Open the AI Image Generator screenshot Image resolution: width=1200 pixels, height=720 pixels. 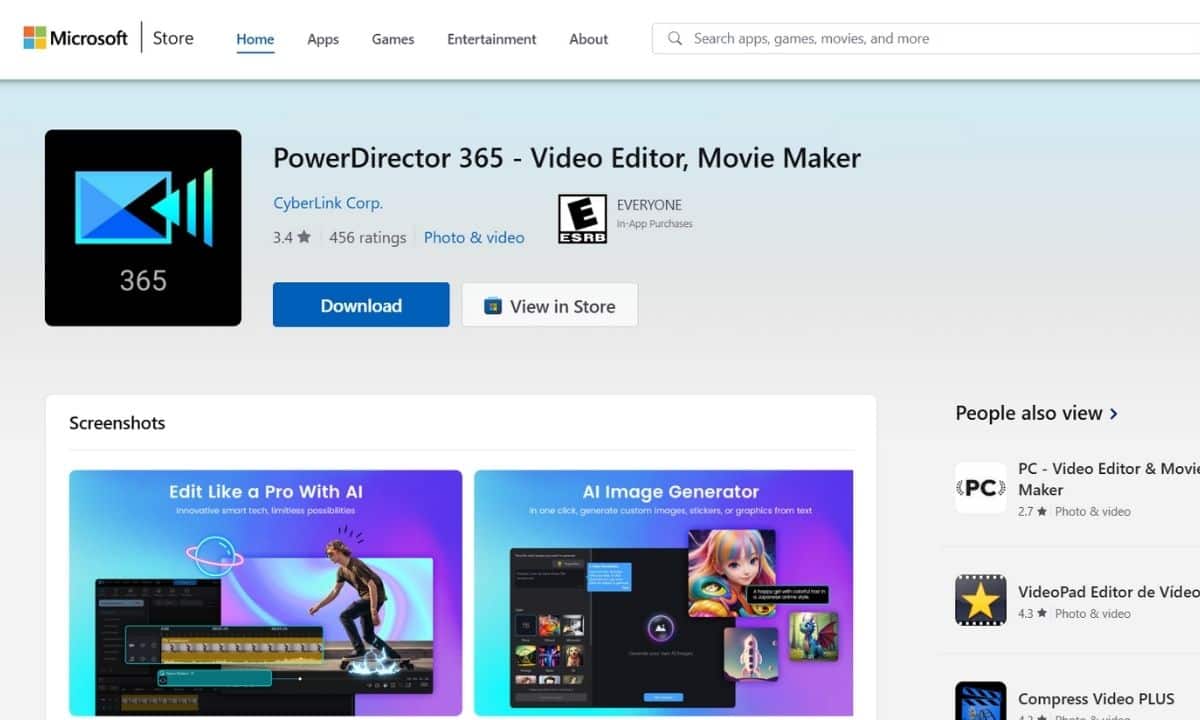[x=664, y=593]
